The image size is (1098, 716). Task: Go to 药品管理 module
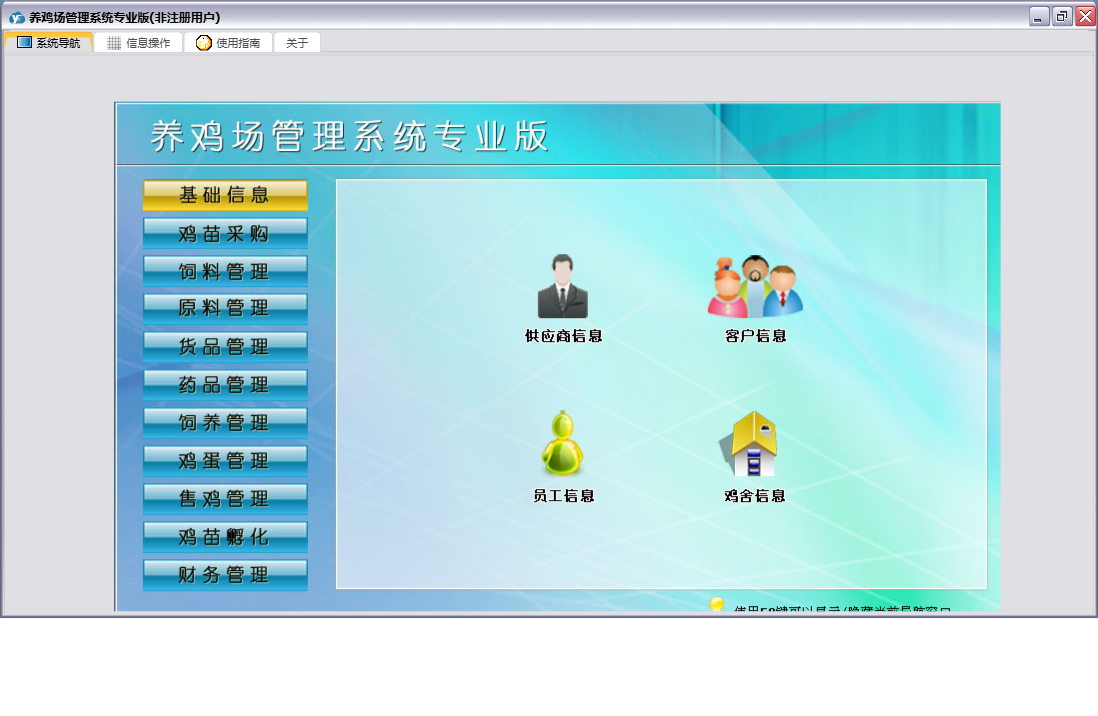coord(225,385)
